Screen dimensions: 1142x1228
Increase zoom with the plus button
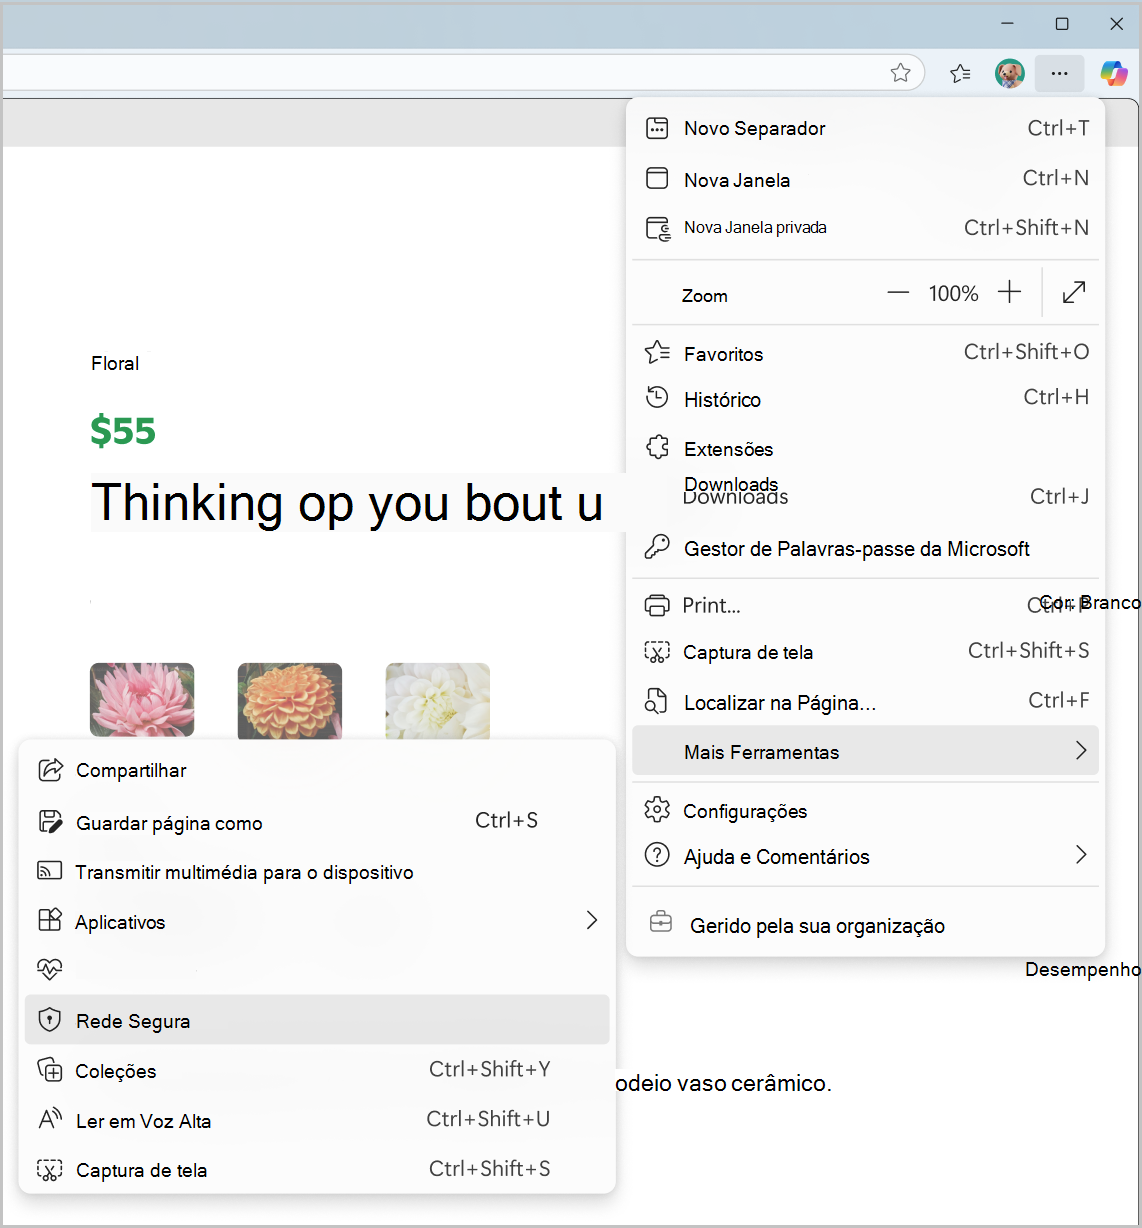(x=1010, y=292)
